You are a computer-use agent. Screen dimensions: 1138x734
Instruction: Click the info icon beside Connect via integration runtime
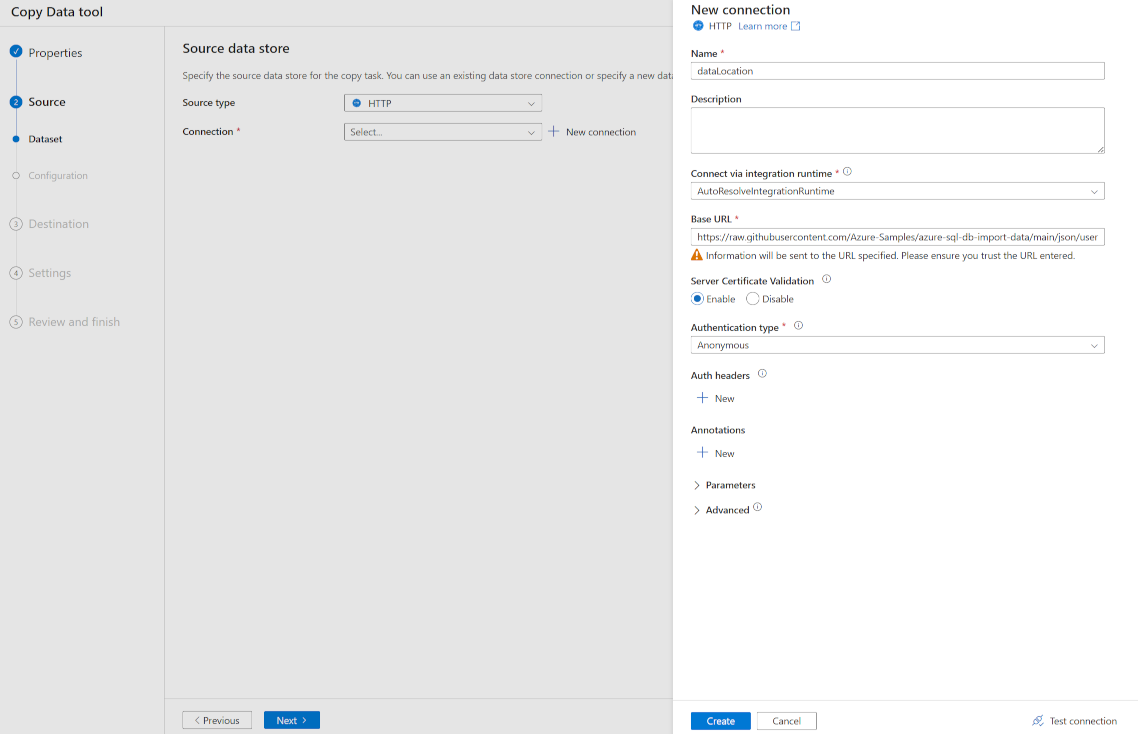pyautogui.click(x=846, y=170)
